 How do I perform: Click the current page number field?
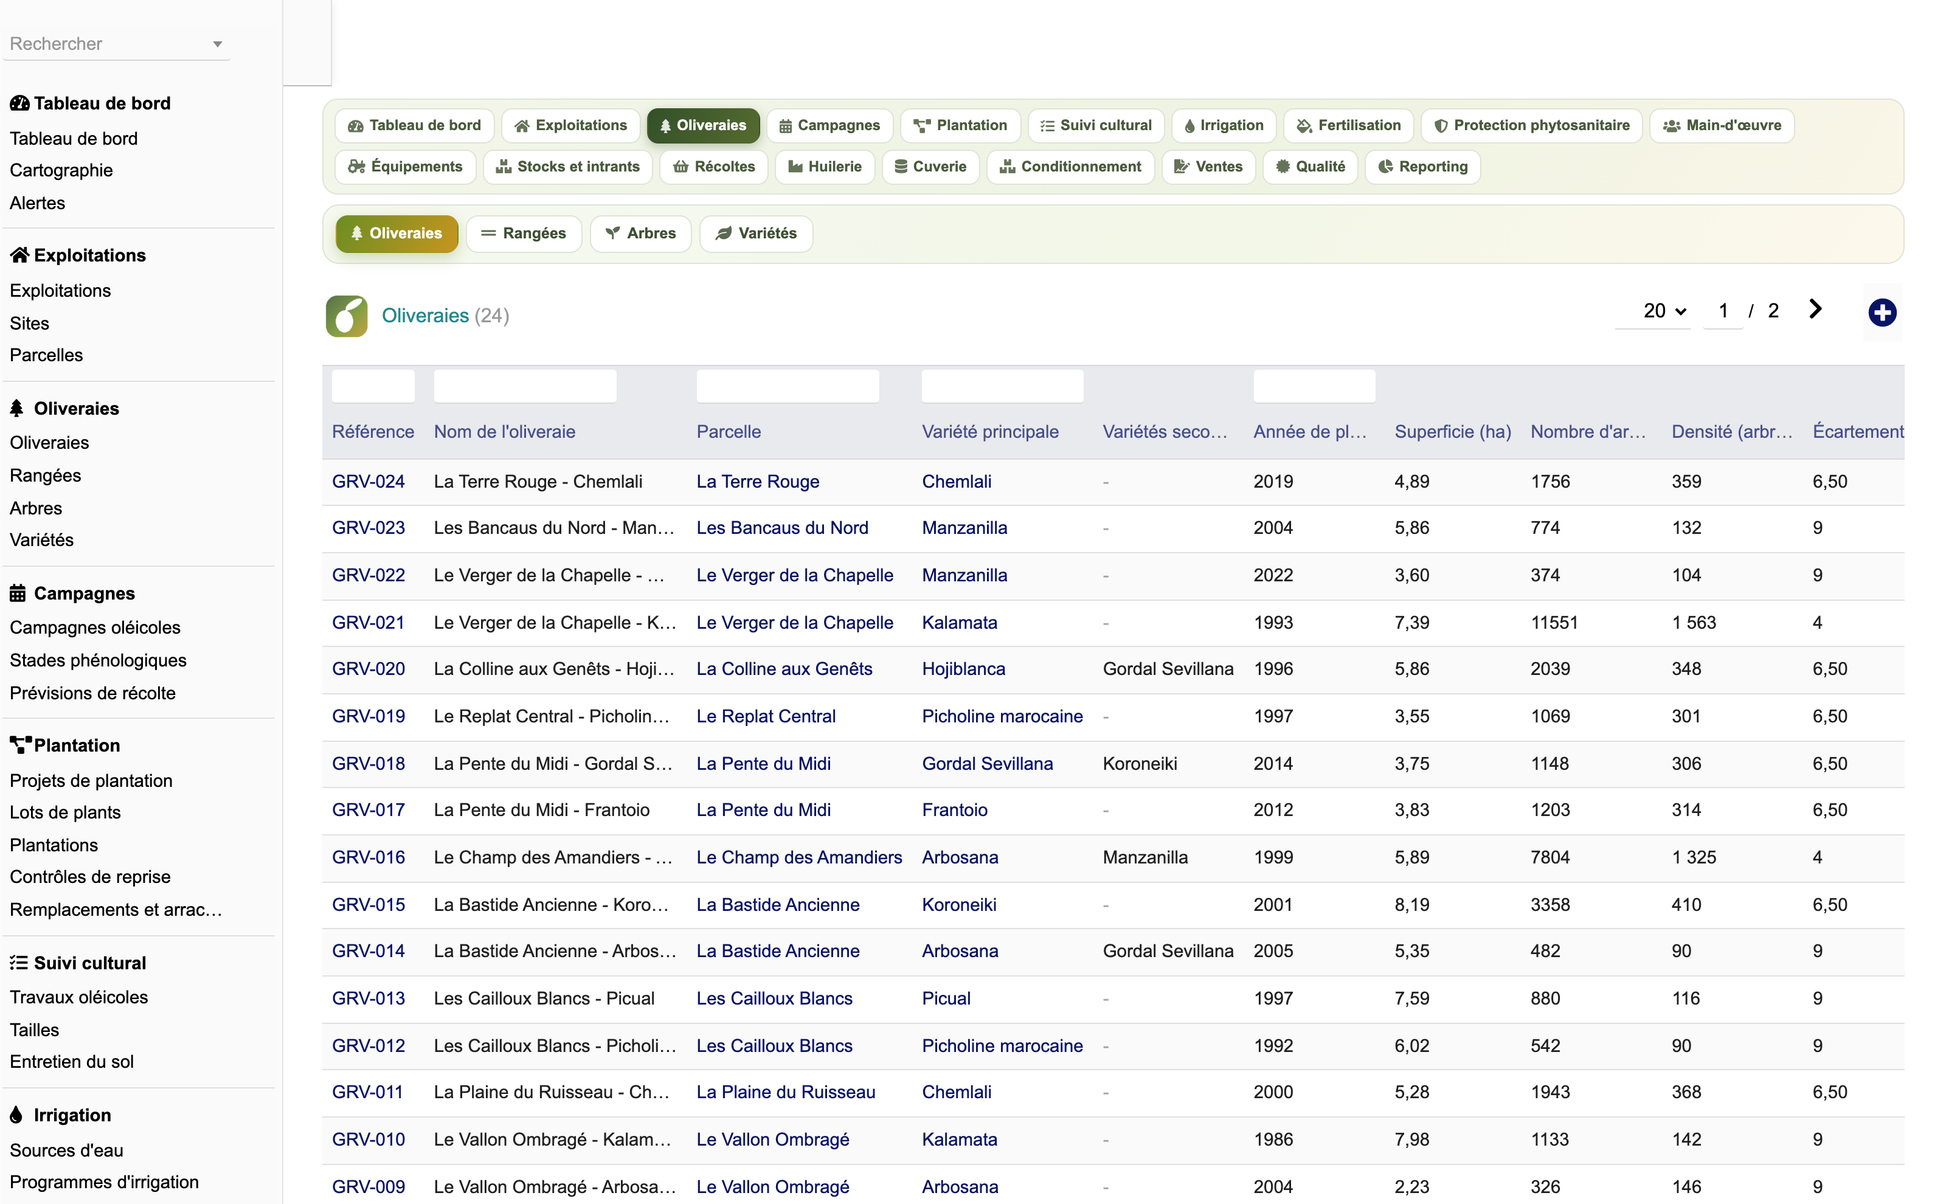1723,311
